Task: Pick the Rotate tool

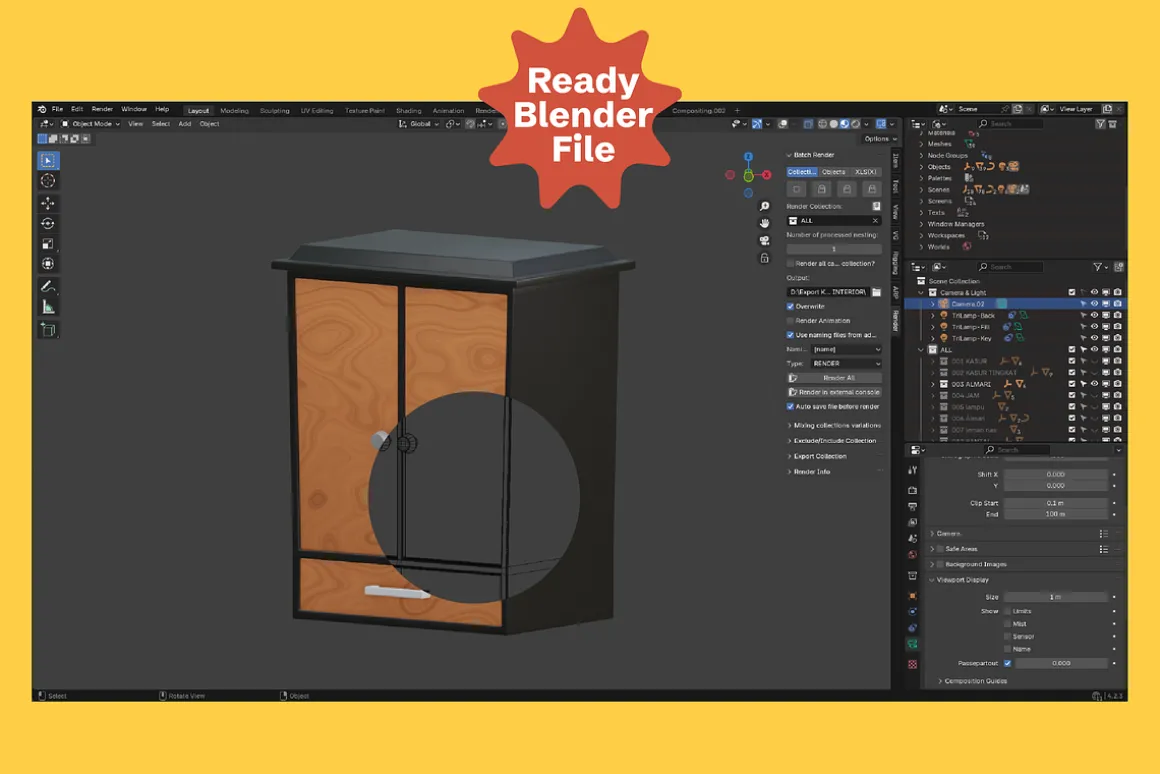Action: click(x=48, y=223)
